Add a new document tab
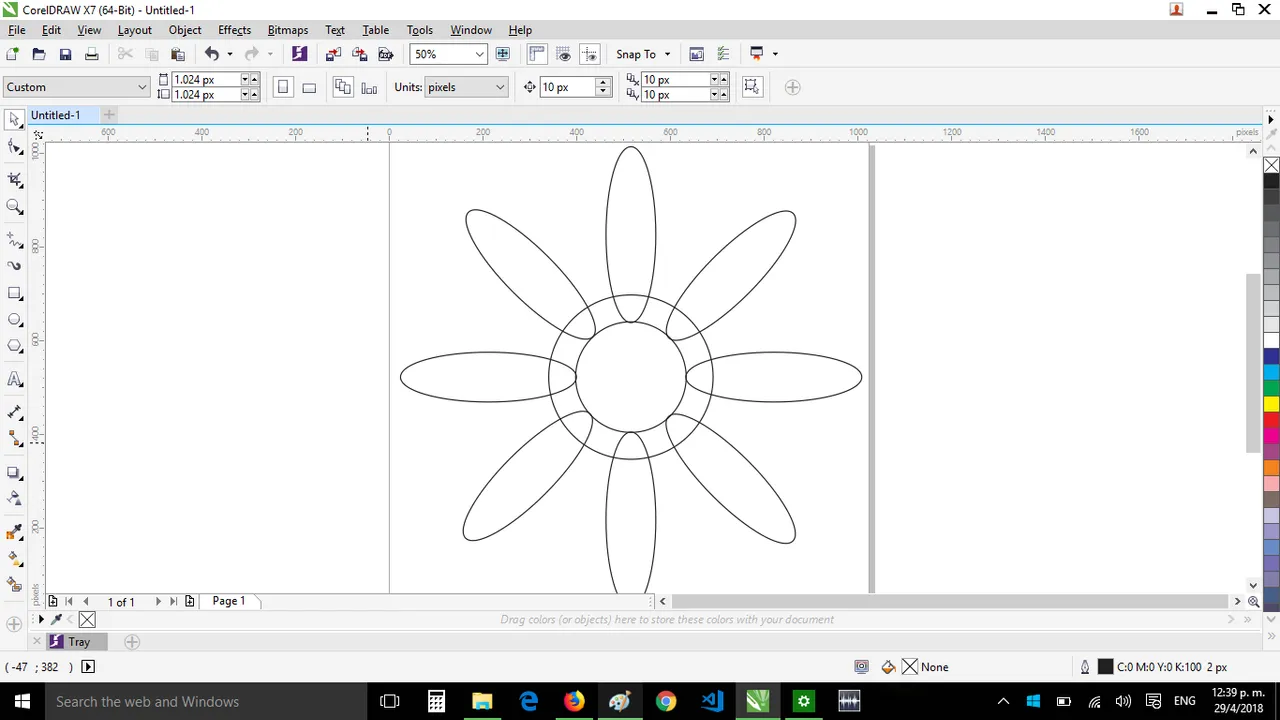Screen dimensions: 1280x720 (109, 115)
